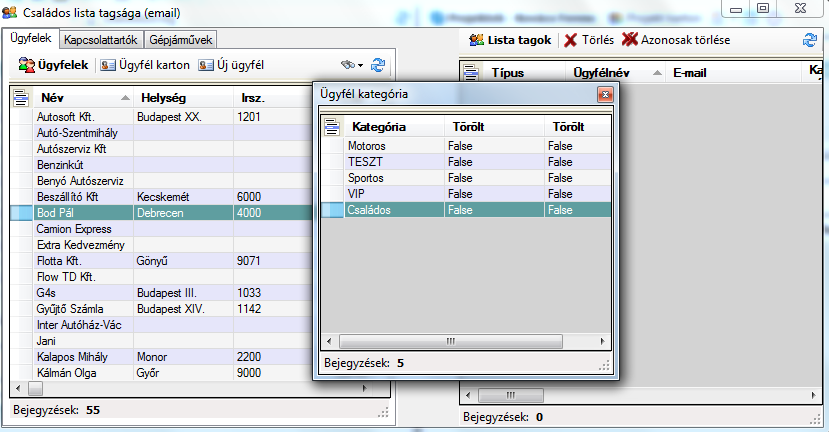Click Budapest XIV. city cell
The image size is (829, 432).
click(183, 309)
